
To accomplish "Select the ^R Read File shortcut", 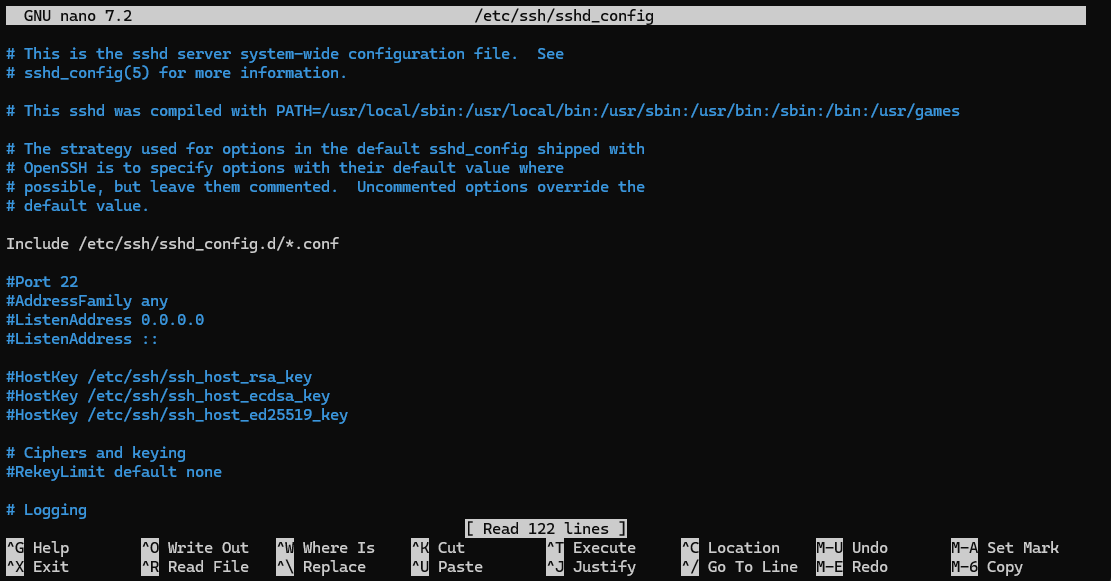I will click(x=195, y=567).
